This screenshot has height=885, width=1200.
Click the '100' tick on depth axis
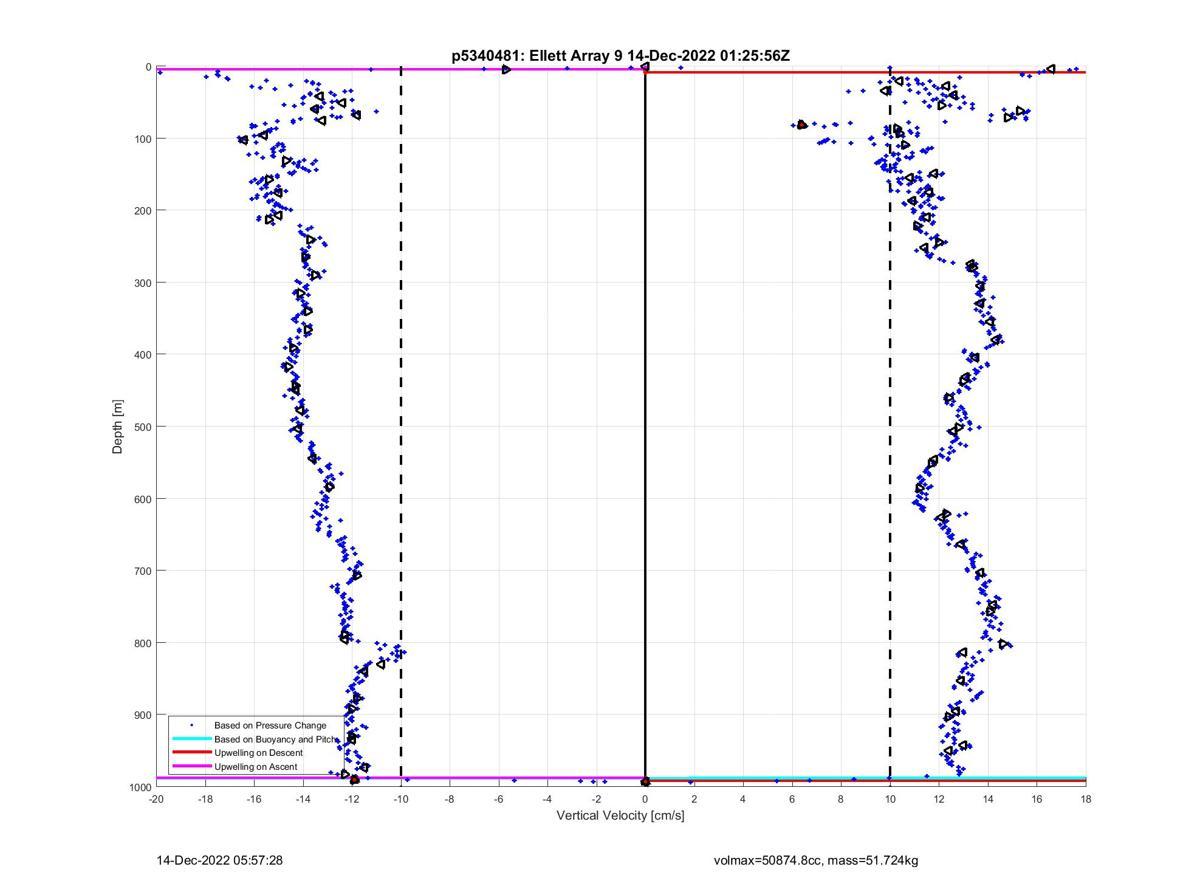(143, 138)
